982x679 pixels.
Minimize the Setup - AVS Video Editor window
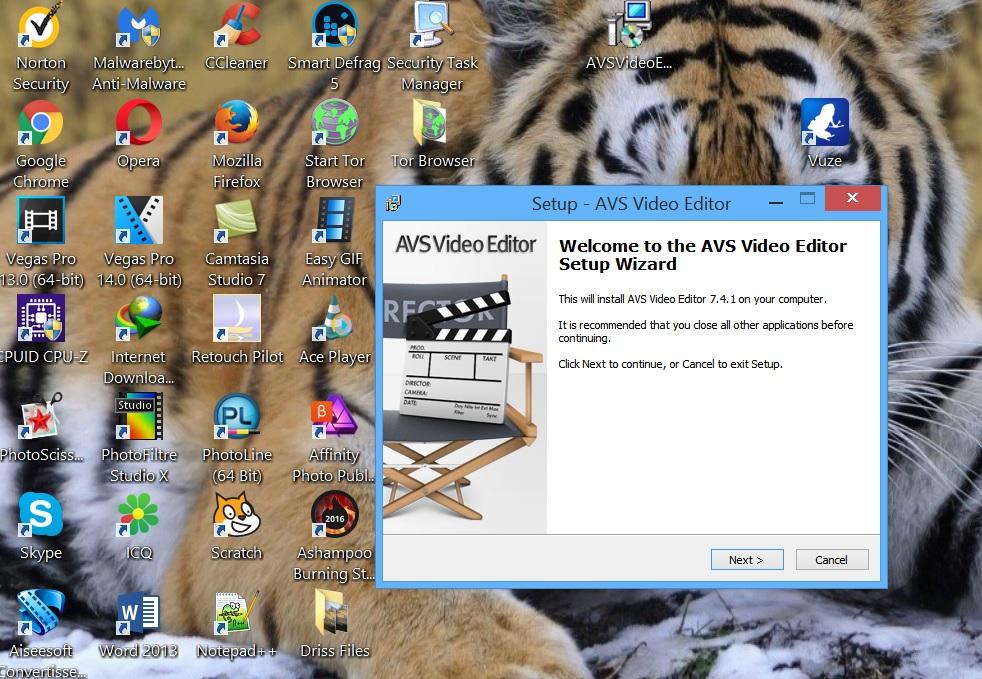coord(776,202)
